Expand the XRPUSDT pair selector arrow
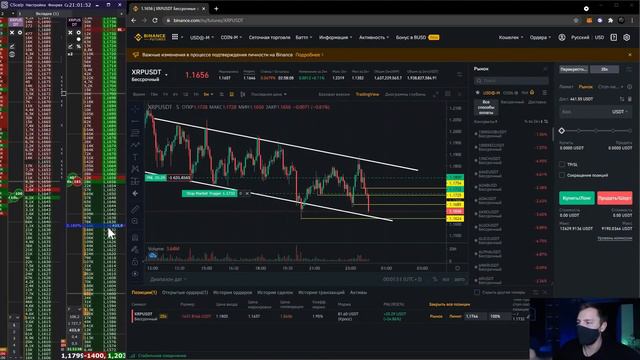The height and width of the screenshot is (360, 640). tap(166, 75)
